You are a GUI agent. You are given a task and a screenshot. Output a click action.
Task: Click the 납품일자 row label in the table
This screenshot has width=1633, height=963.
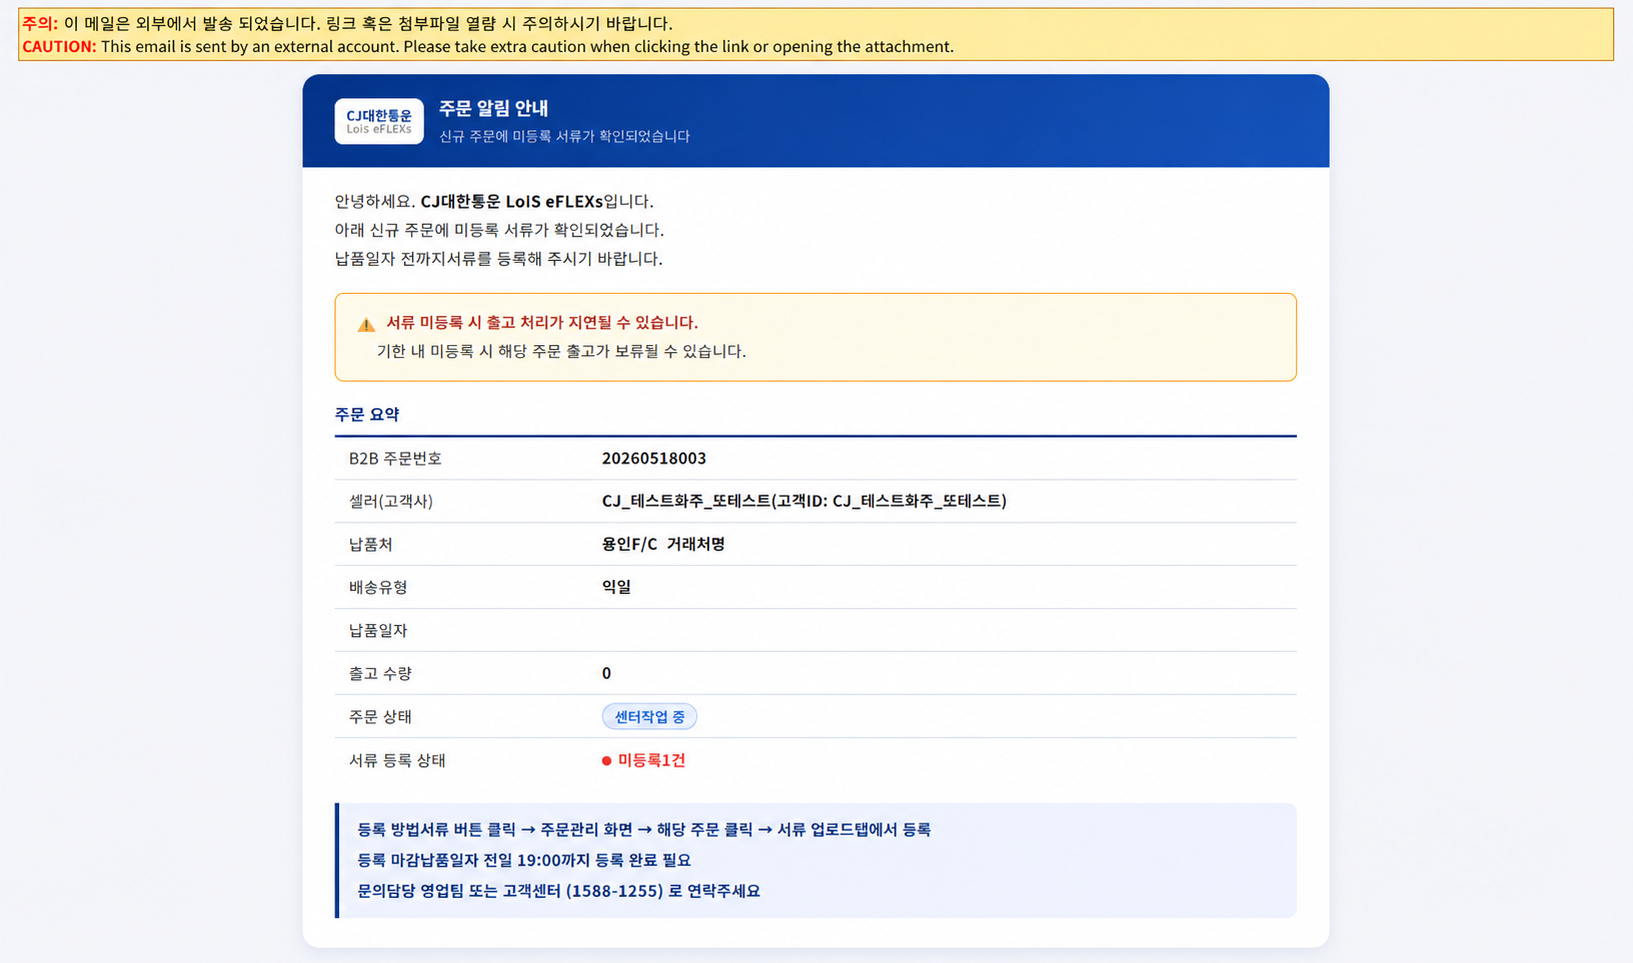[378, 630]
